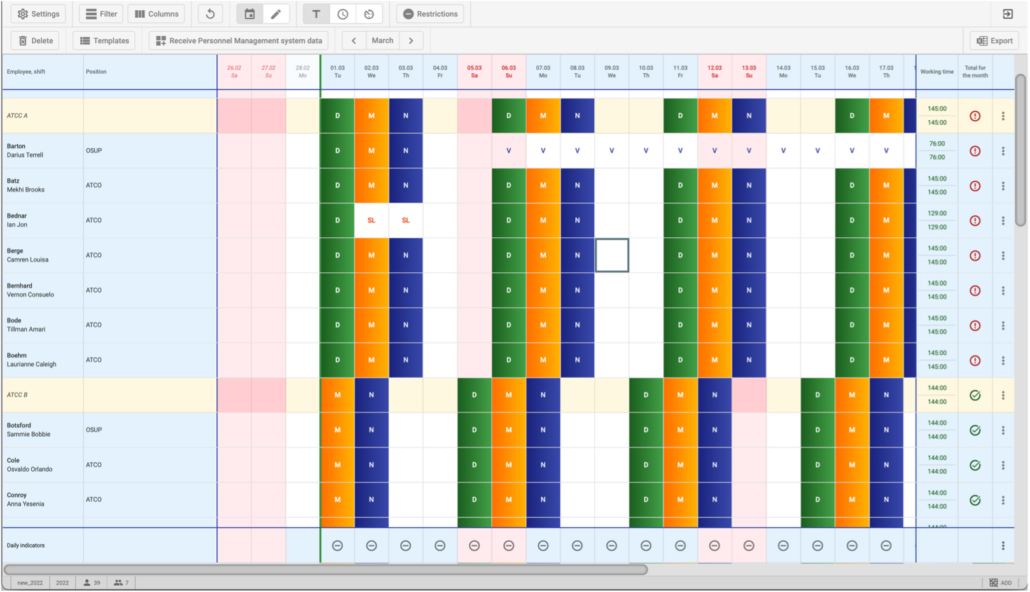
Task: Select the clock display mode icon
Action: [x=343, y=14]
